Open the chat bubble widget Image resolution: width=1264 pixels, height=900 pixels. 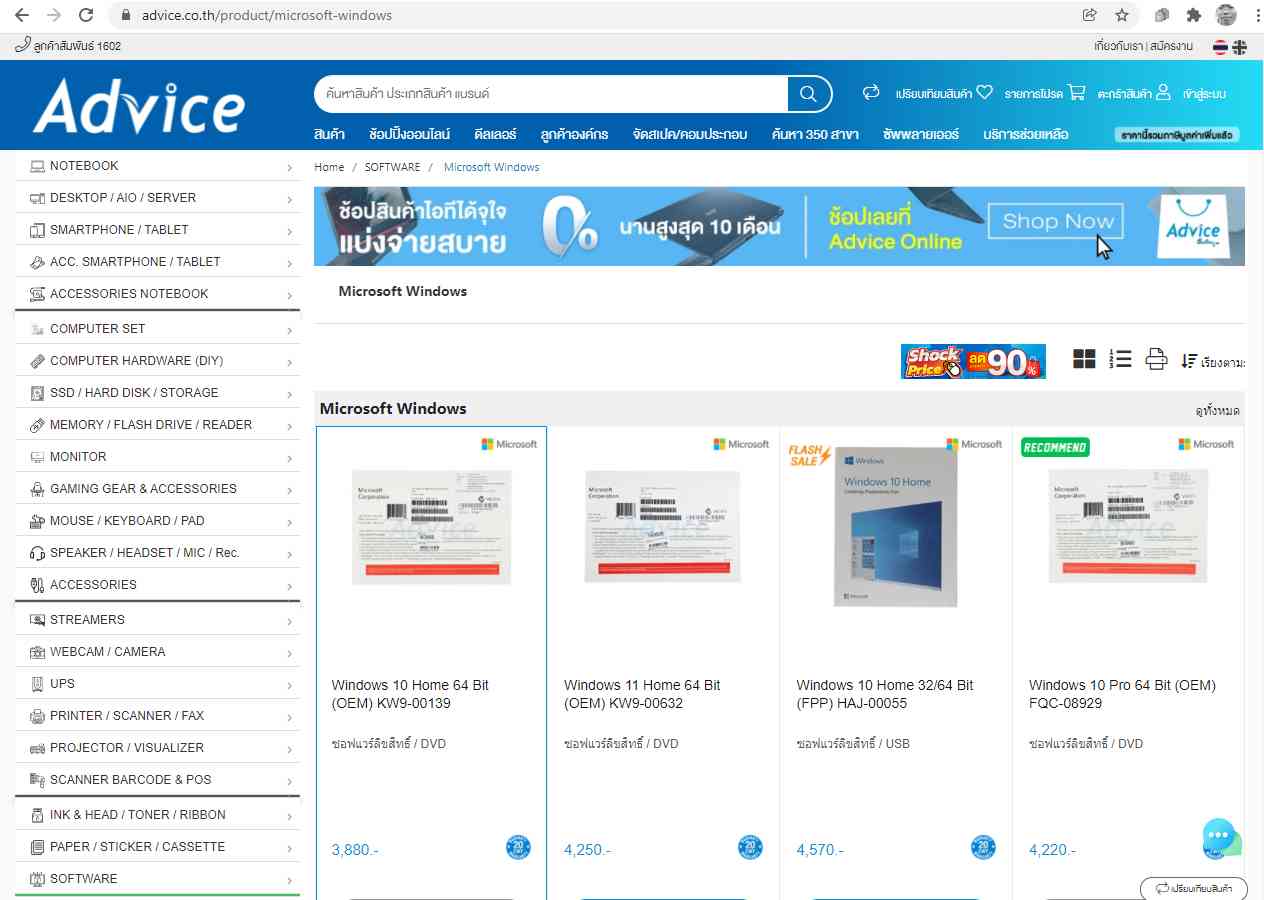click(x=1220, y=836)
